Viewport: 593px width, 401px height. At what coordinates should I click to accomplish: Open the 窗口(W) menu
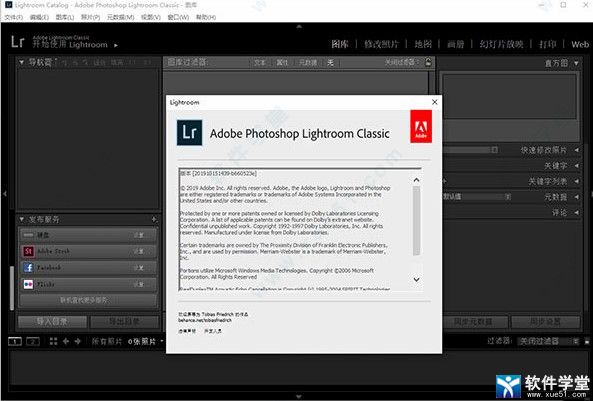(178, 17)
